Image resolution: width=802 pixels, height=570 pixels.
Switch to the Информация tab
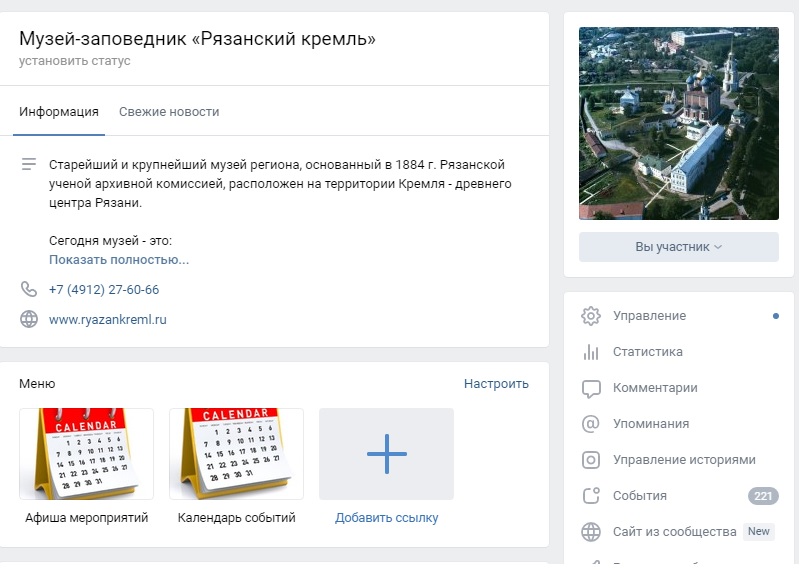pos(59,112)
